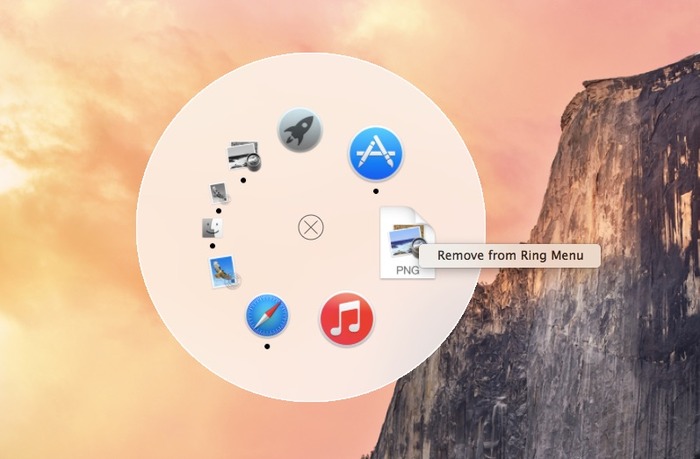Open the PNG file icon

[x=407, y=242]
